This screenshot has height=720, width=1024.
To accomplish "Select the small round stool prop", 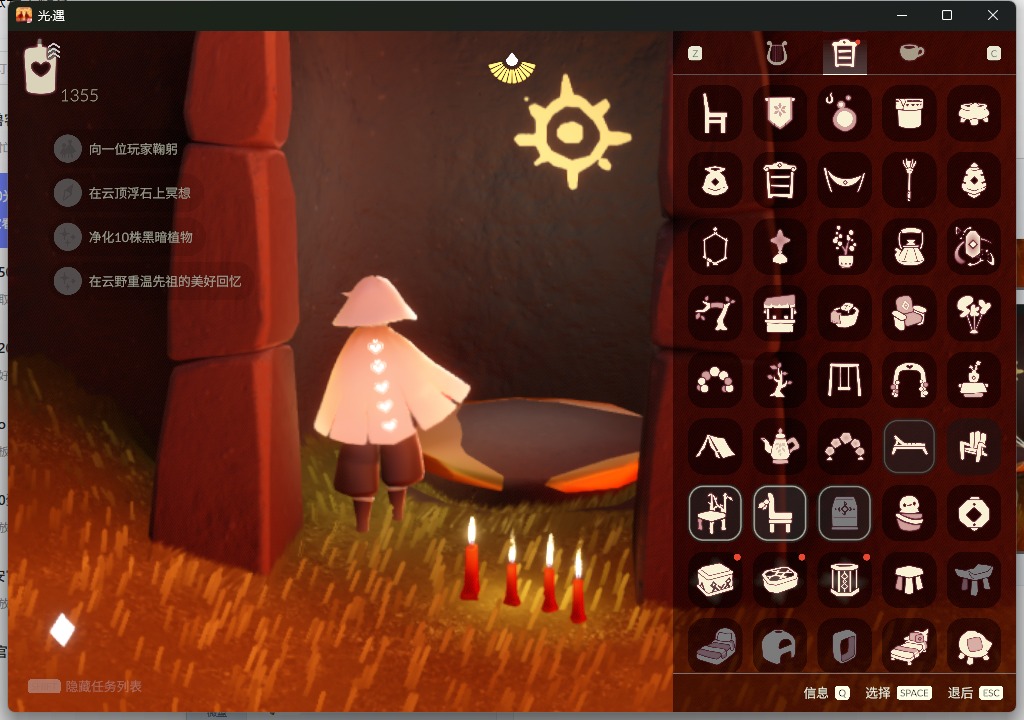I will tap(908, 580).
